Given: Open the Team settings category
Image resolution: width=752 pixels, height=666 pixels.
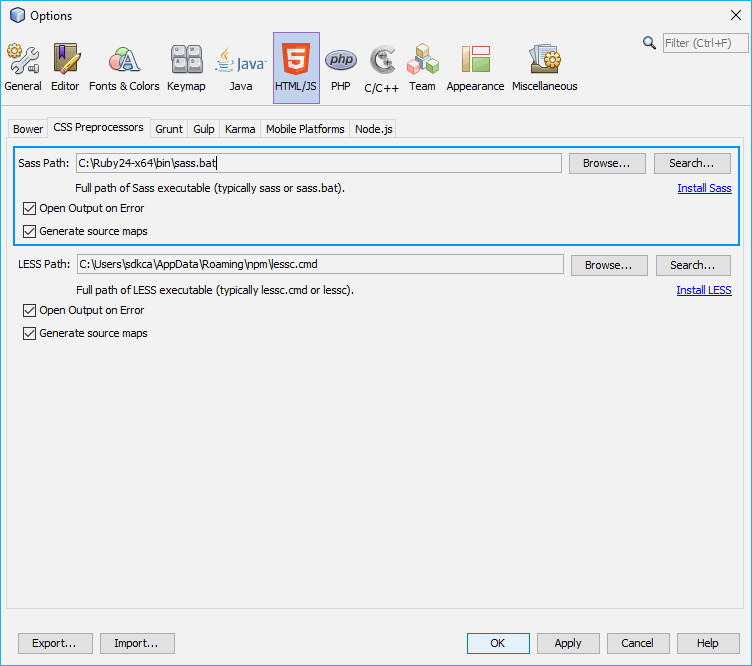Looking at the screenshot, I should coord(422,68).
